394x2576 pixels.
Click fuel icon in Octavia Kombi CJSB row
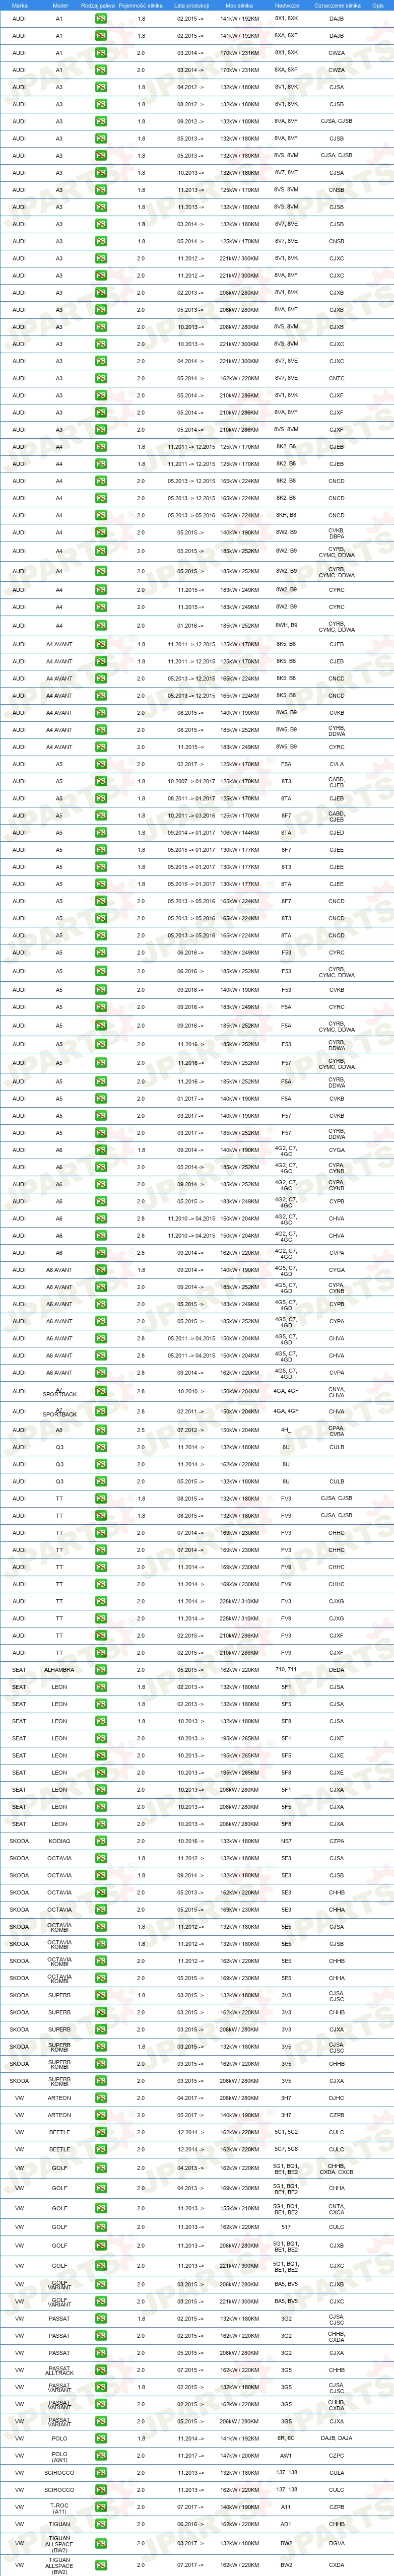(101, 1944)
